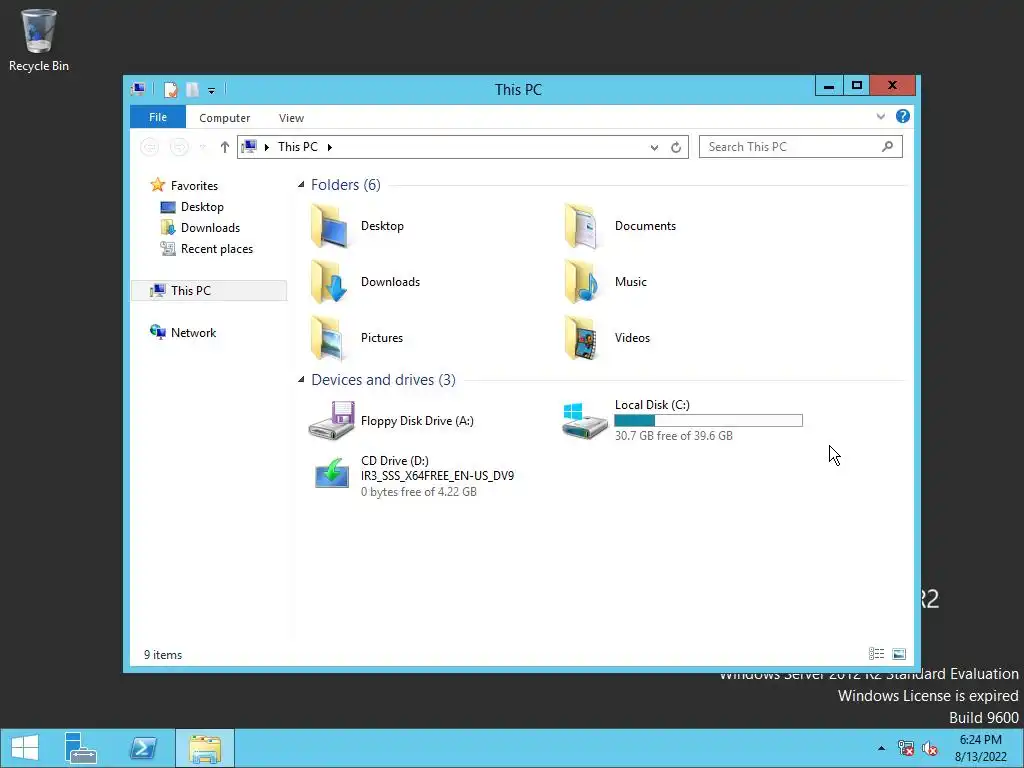This screenshot has width=1024, height=768.
Task: Select the Downloads folder icon in main pane
Action: [329, 281]
